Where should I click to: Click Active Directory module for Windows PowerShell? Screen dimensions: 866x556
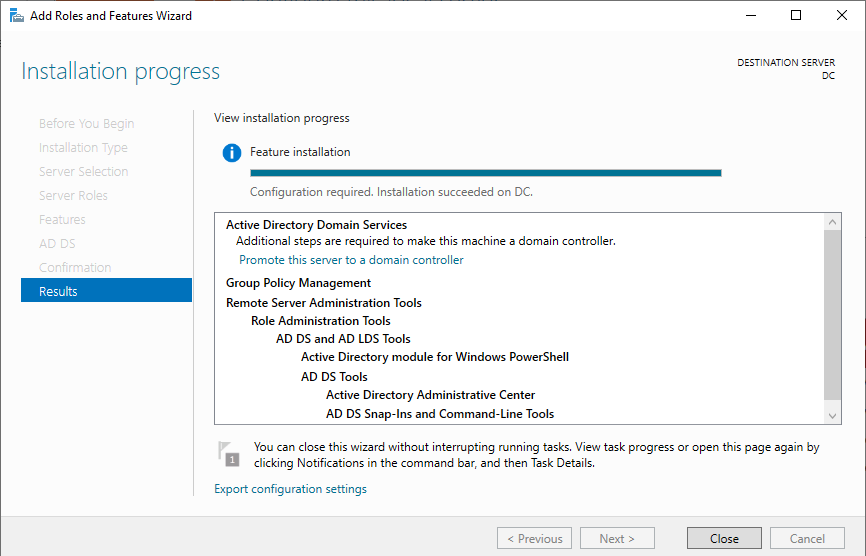pos(435,357)
